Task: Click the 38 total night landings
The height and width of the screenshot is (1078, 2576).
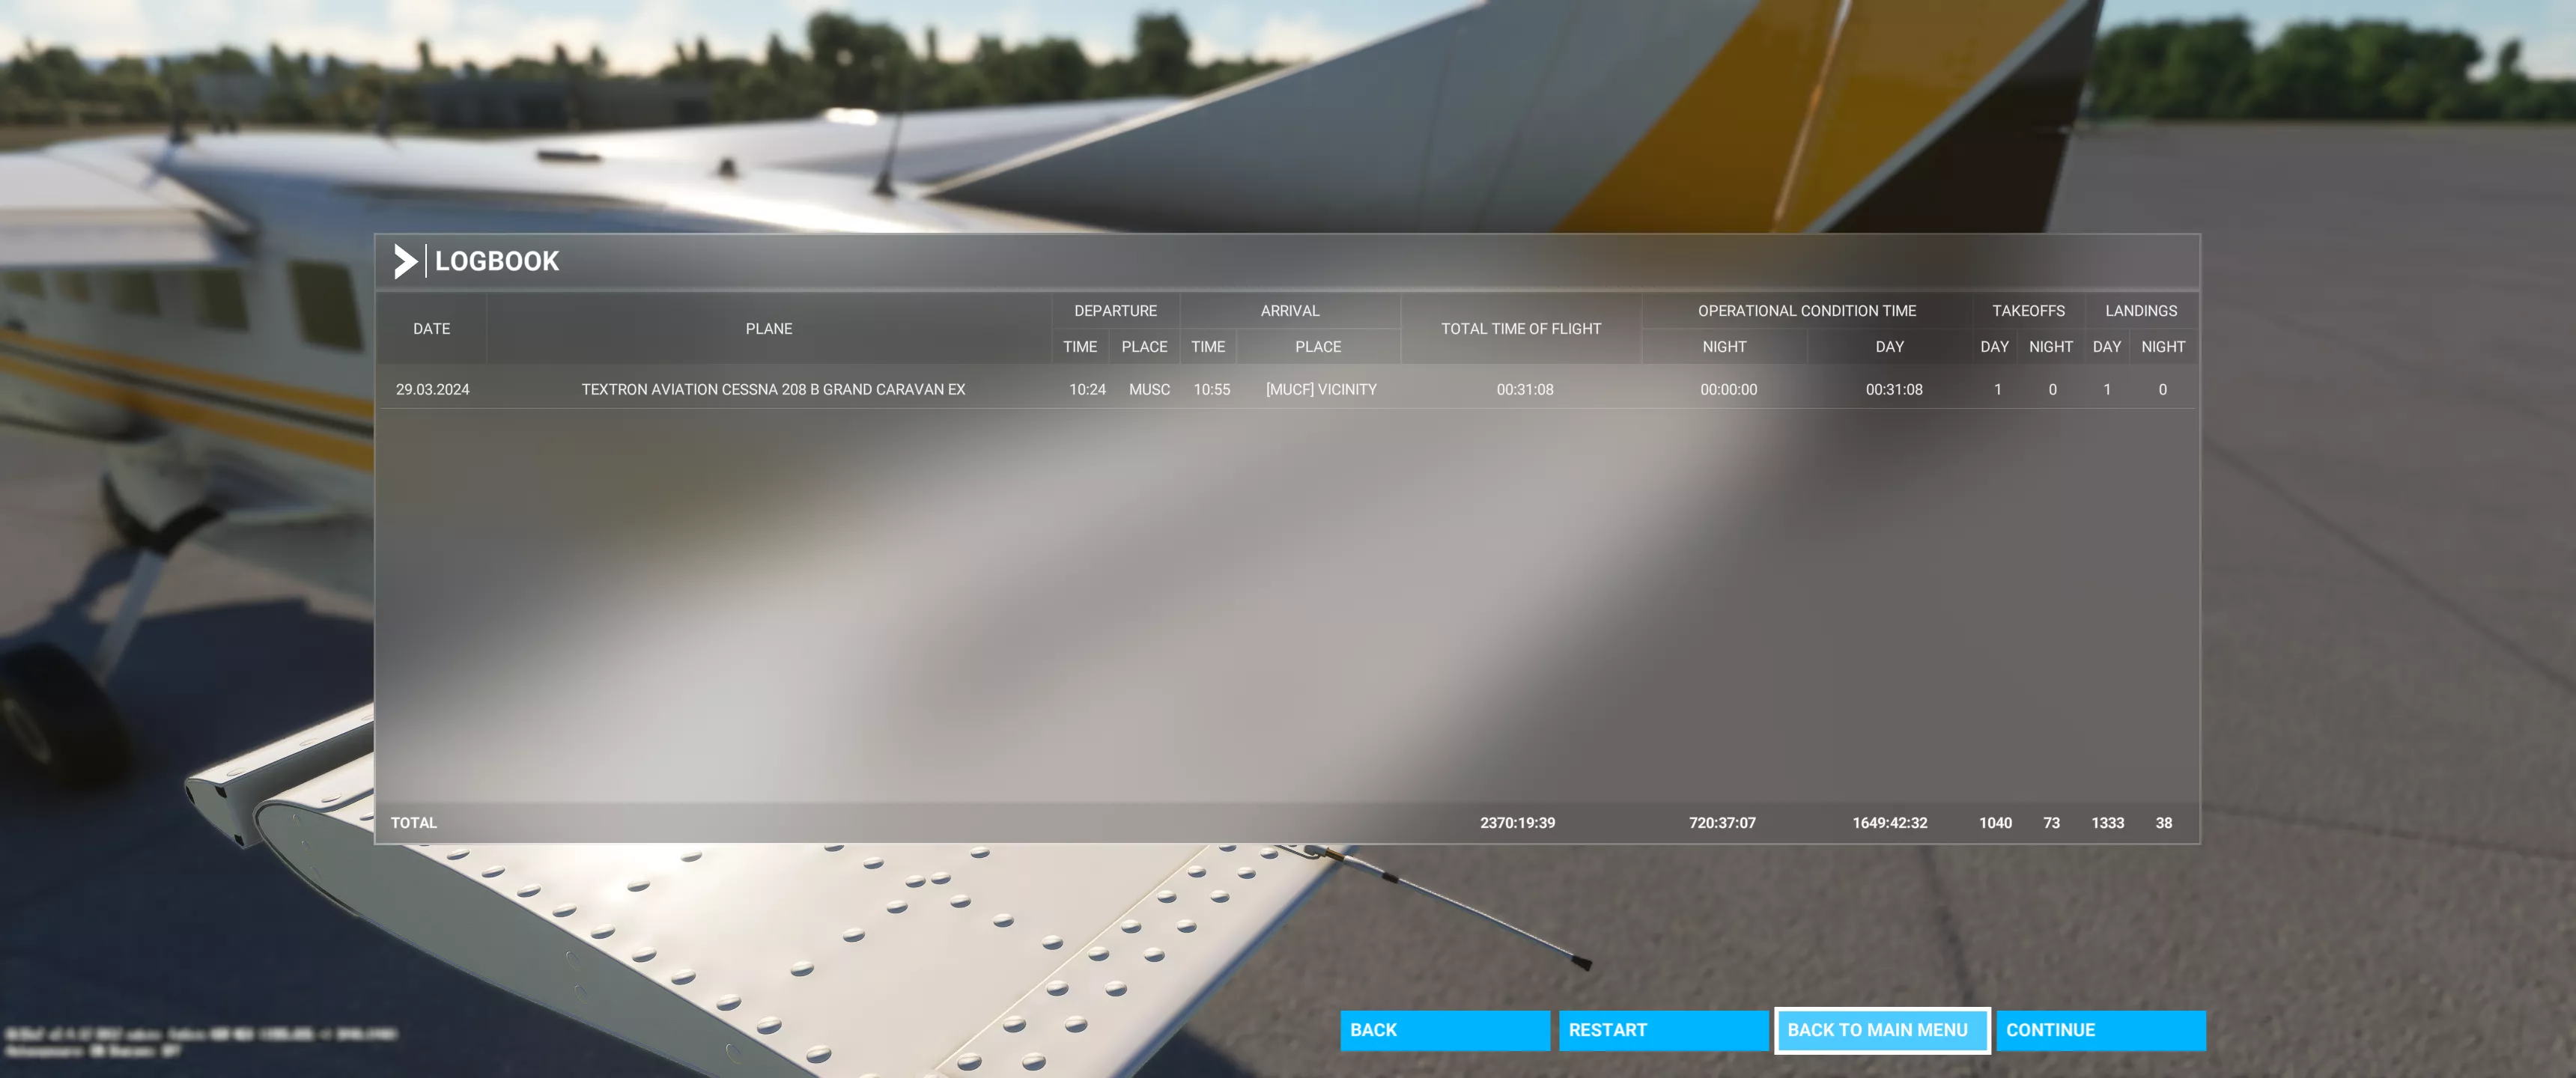Action: point(2163,823)
